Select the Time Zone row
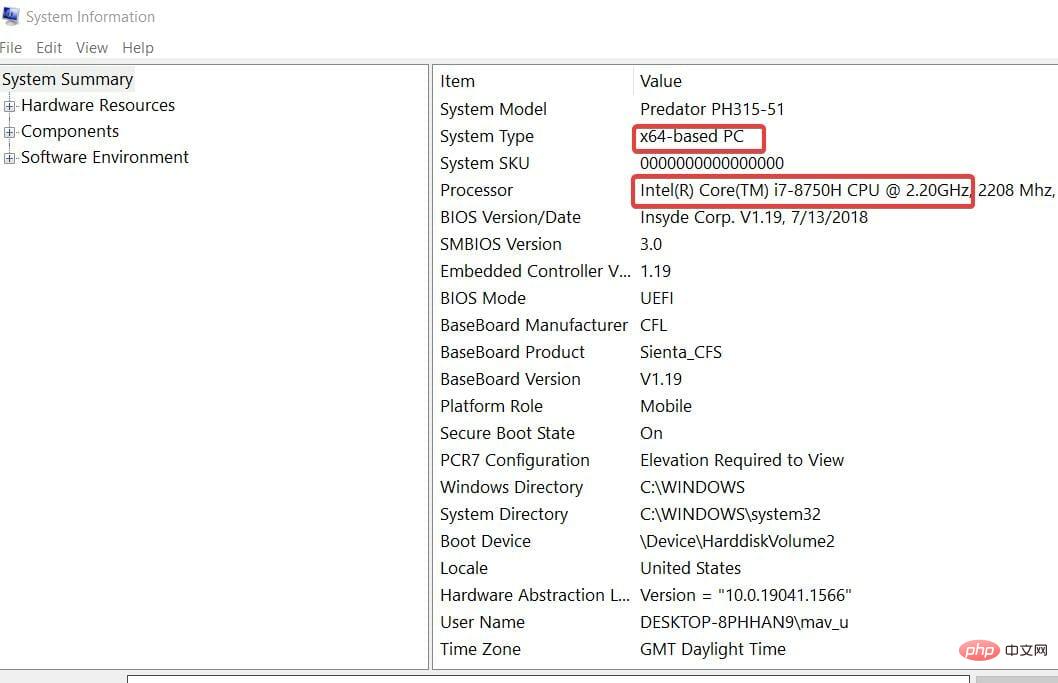Viewport: 1058px width, 683px height. [x=480, y=649]
